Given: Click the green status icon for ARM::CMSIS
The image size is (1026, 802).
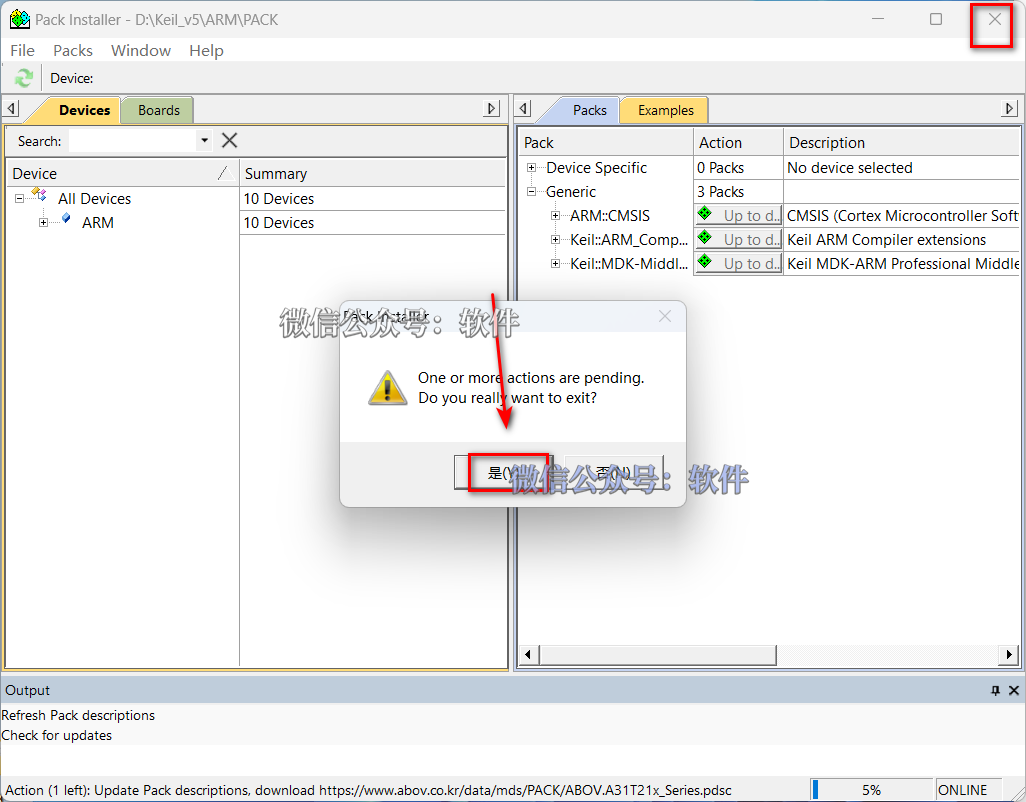Looking at the screenshot, I should [705, 213].
